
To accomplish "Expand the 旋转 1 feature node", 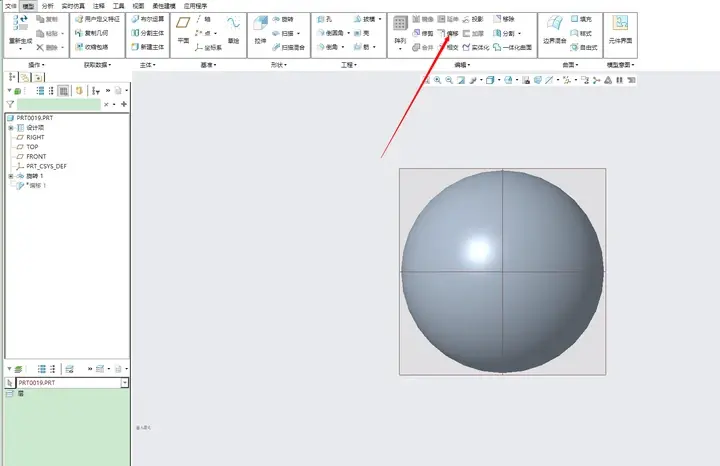I will tap(11, 176).
